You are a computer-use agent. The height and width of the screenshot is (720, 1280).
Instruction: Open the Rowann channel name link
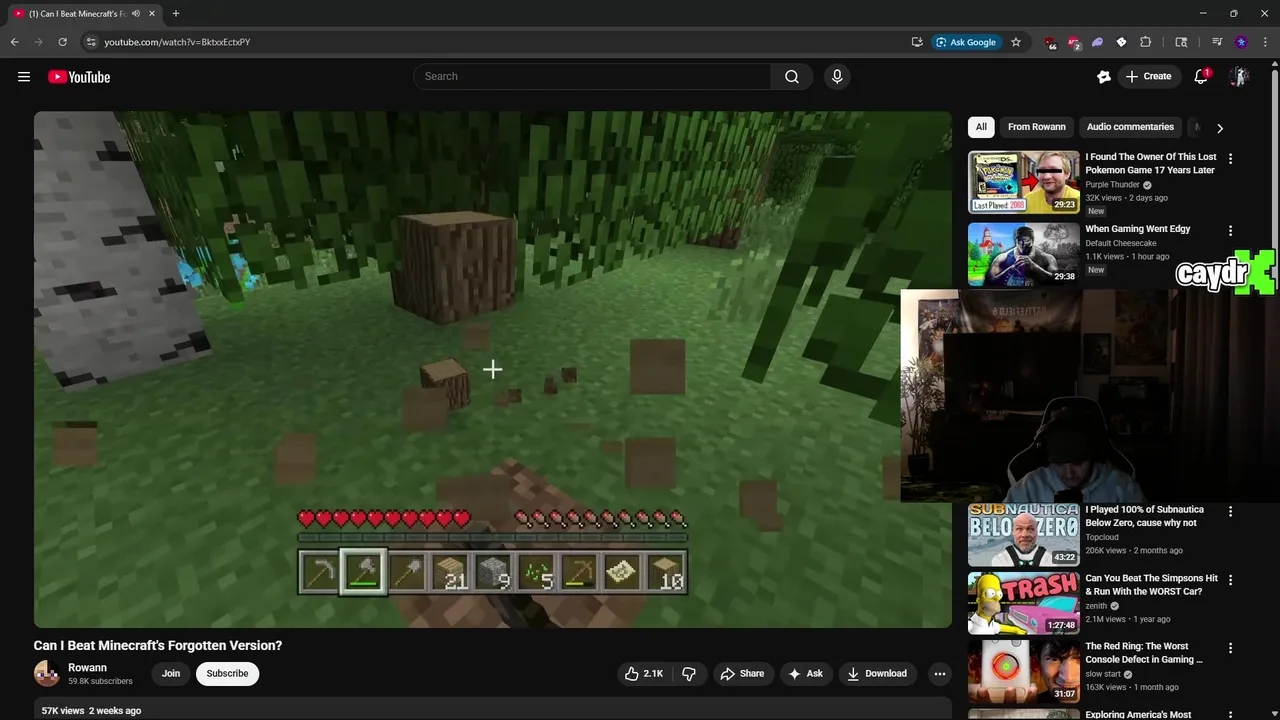pyautogui.click(x=87, y=667)
